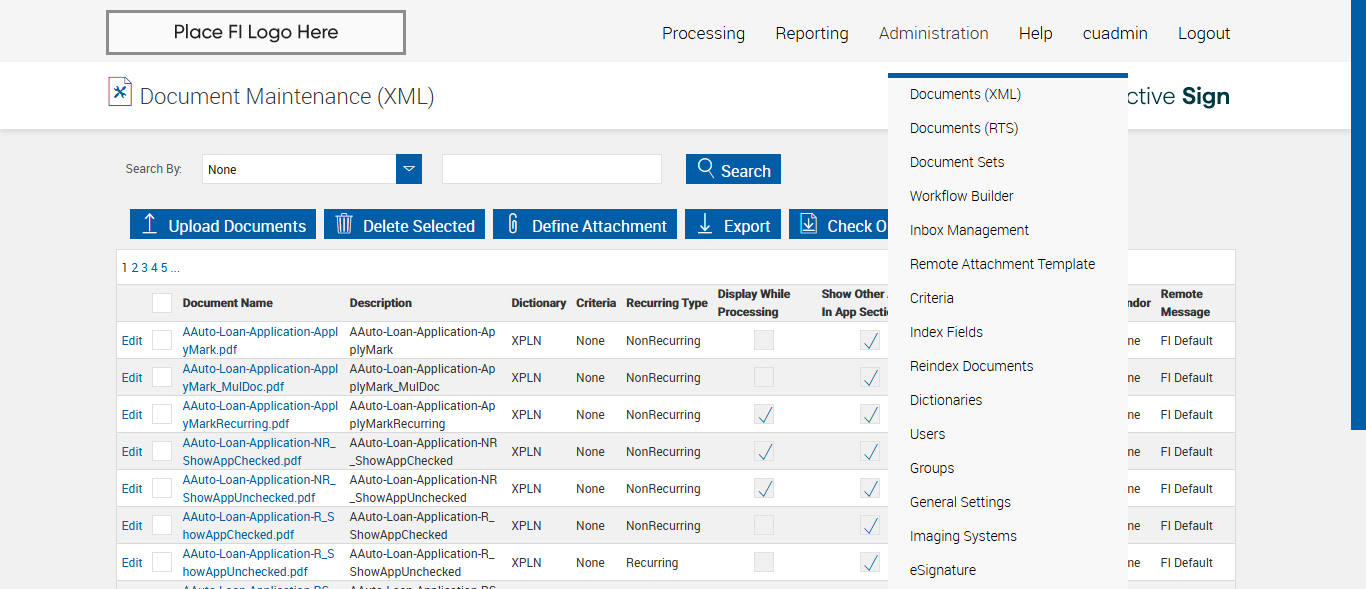Click Logout in the top navigation
Screen dimensions: 1366x589
1203,33
